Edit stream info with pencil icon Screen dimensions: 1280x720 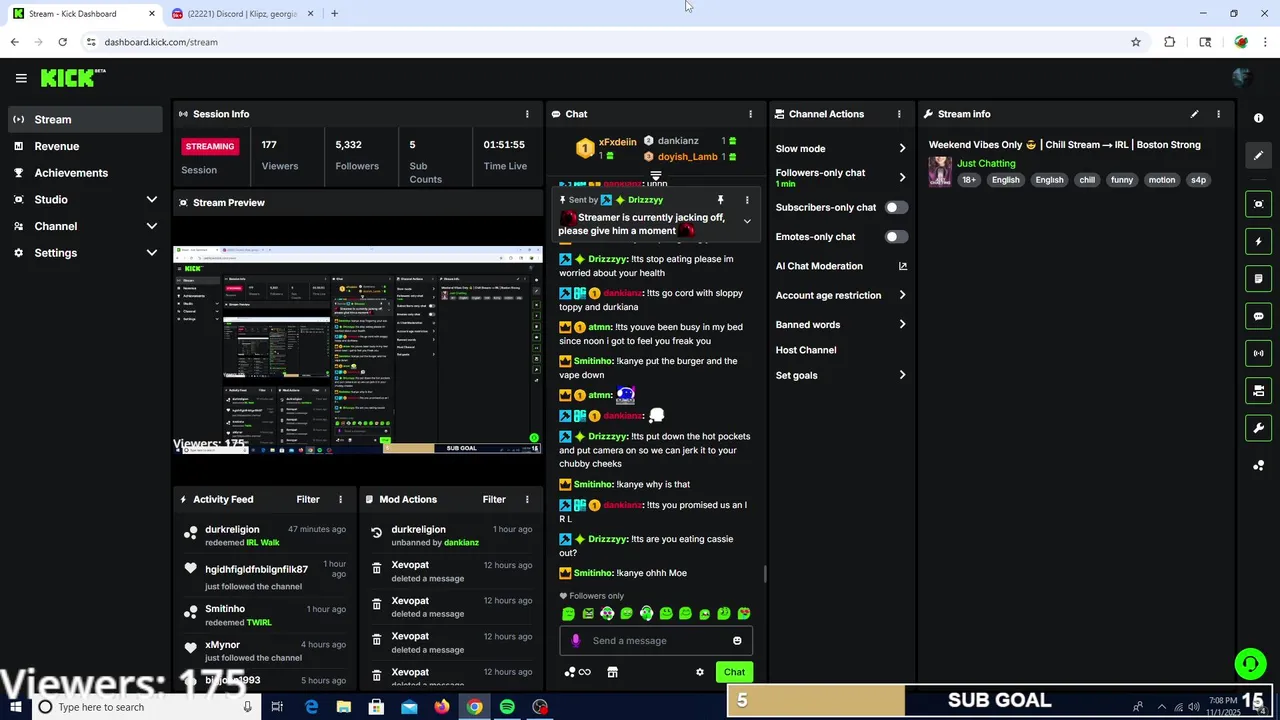coord(1194,114)
